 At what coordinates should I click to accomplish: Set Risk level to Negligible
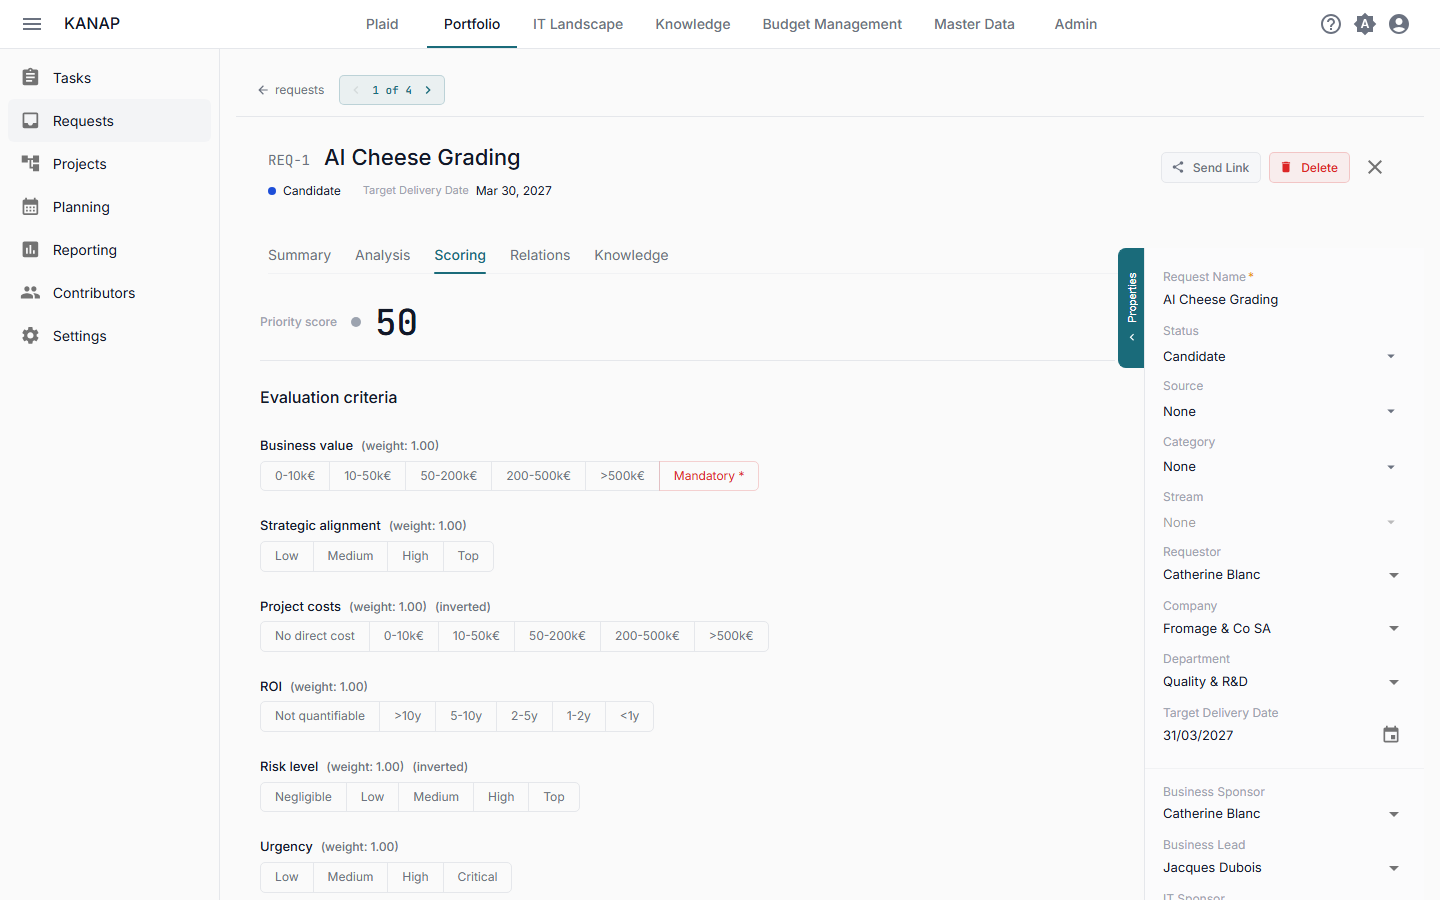(x=303, y=797)
